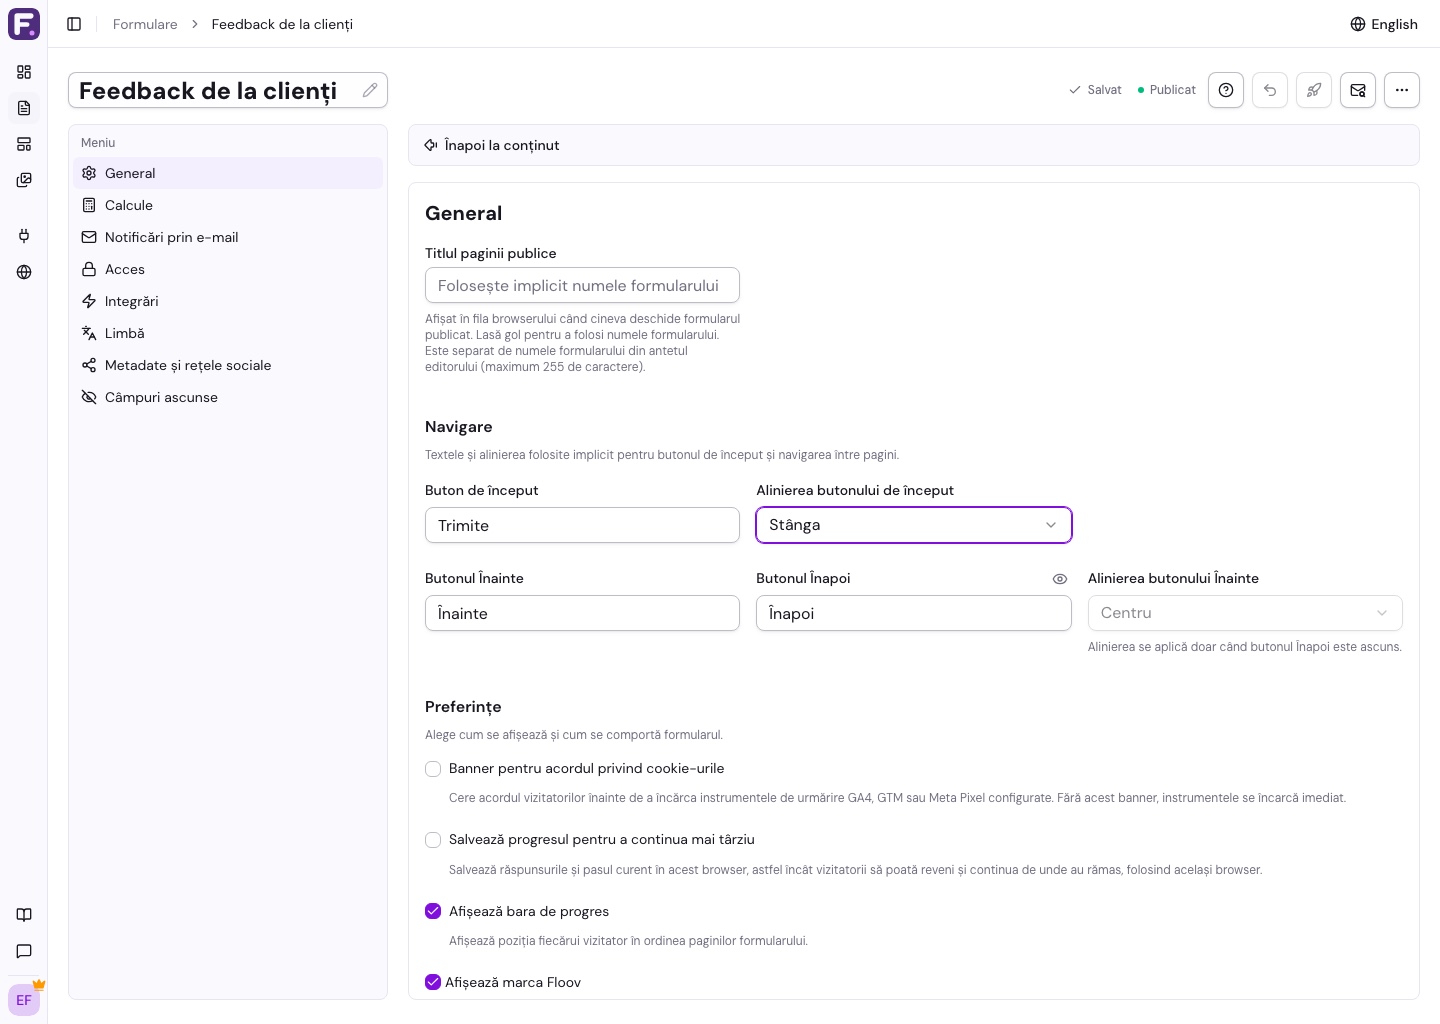Open the help question mark button
1440x1024 pixels.
1226,90
